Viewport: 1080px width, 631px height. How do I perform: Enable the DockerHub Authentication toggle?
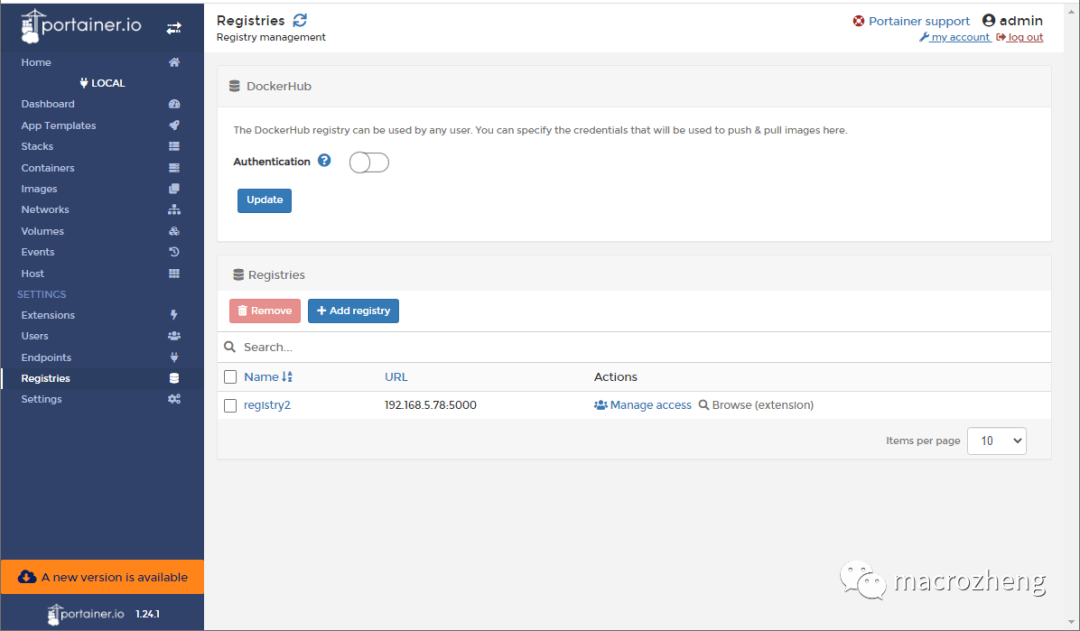coord(369,163)
